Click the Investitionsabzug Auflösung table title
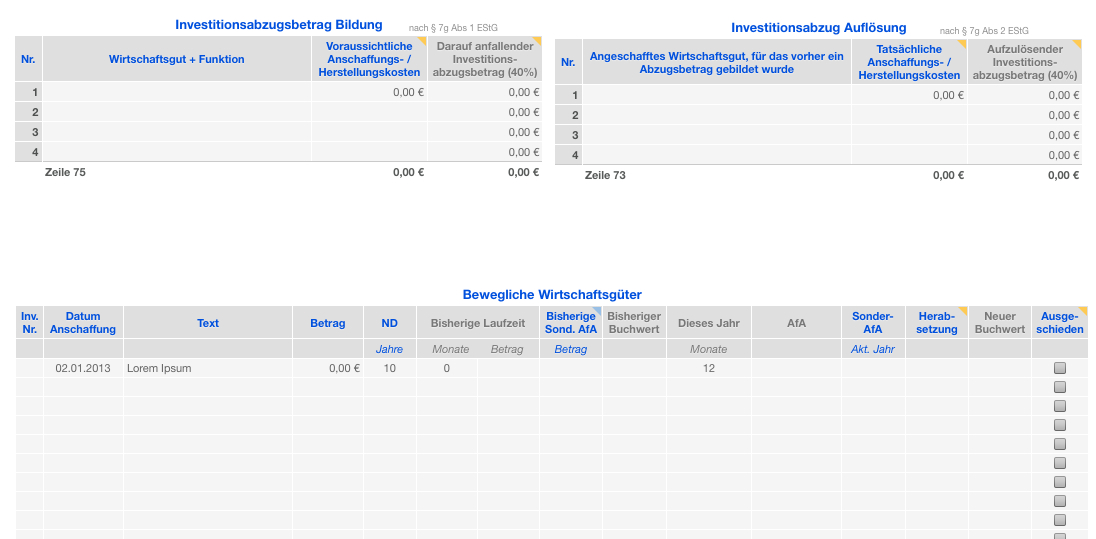Viewport: 1096px width, 539px height. [819, 28]
